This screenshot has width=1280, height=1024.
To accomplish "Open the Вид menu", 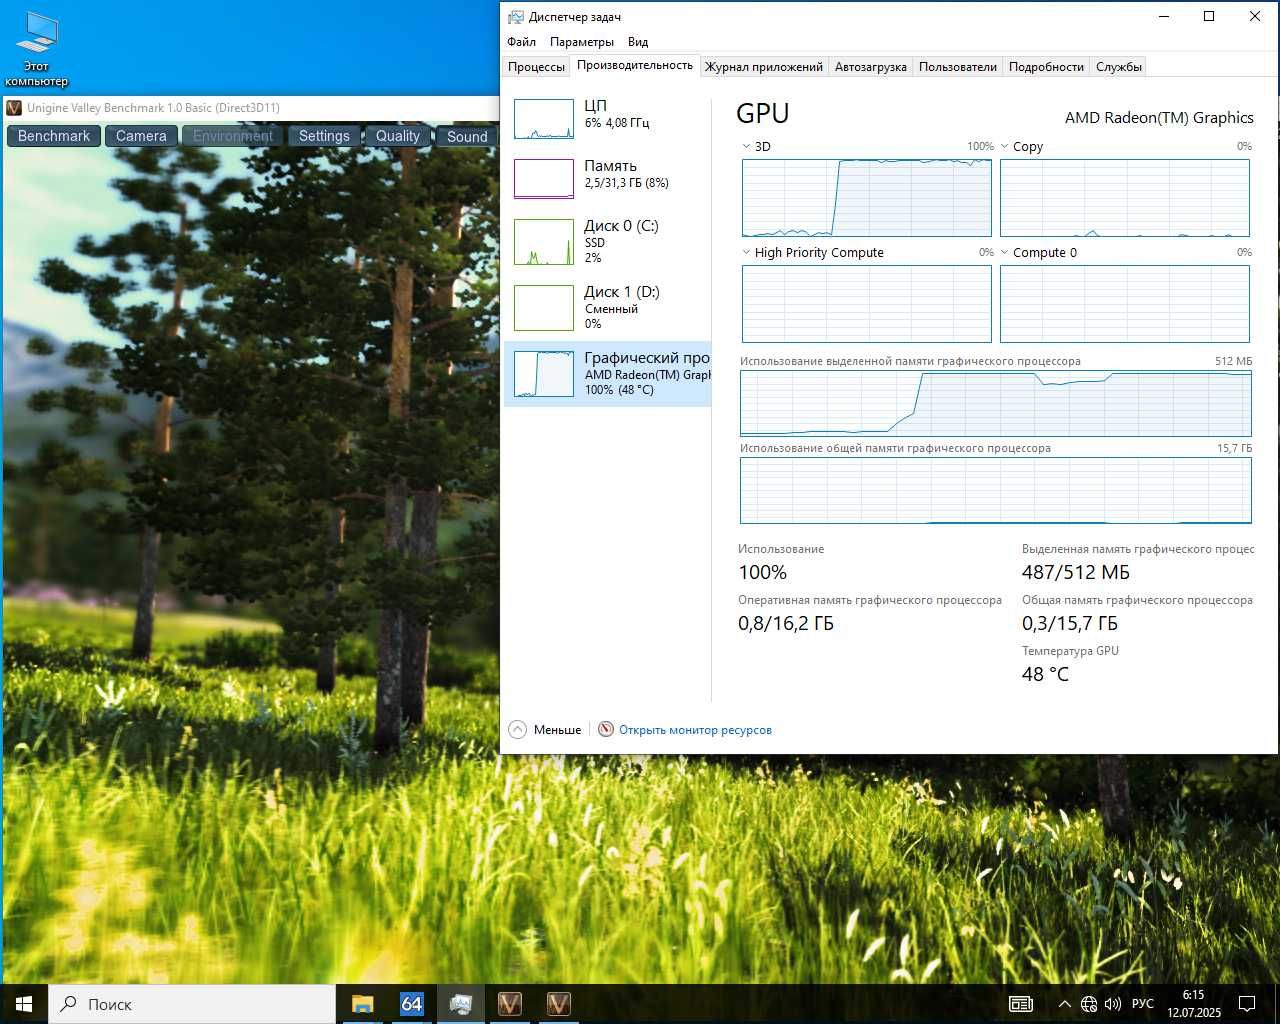I will point(638,42).
